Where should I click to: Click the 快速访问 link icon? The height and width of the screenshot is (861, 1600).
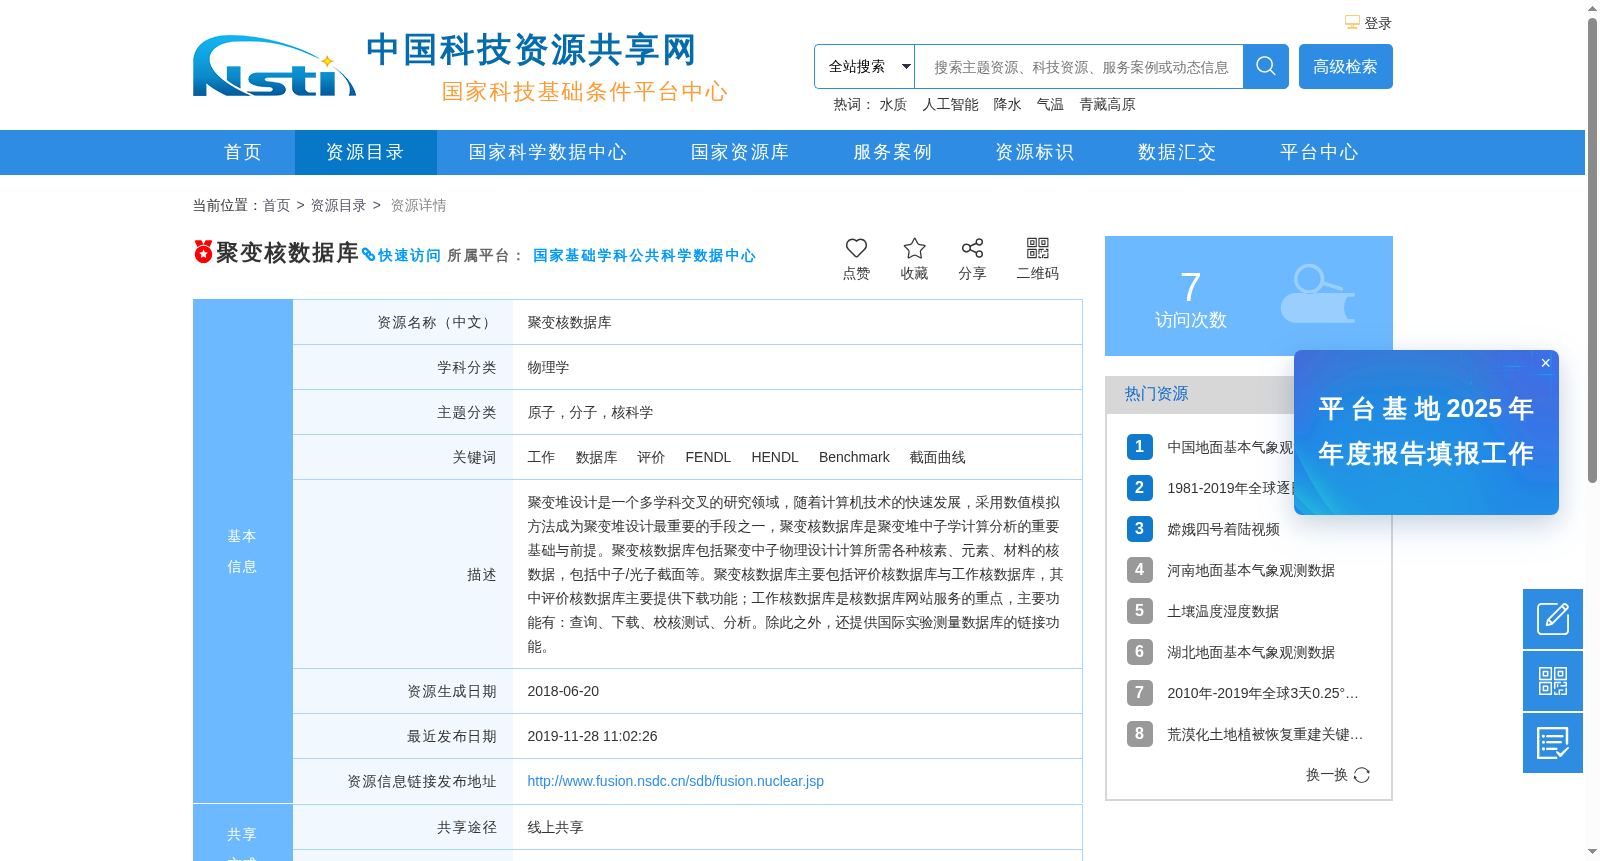coord(368,255)
